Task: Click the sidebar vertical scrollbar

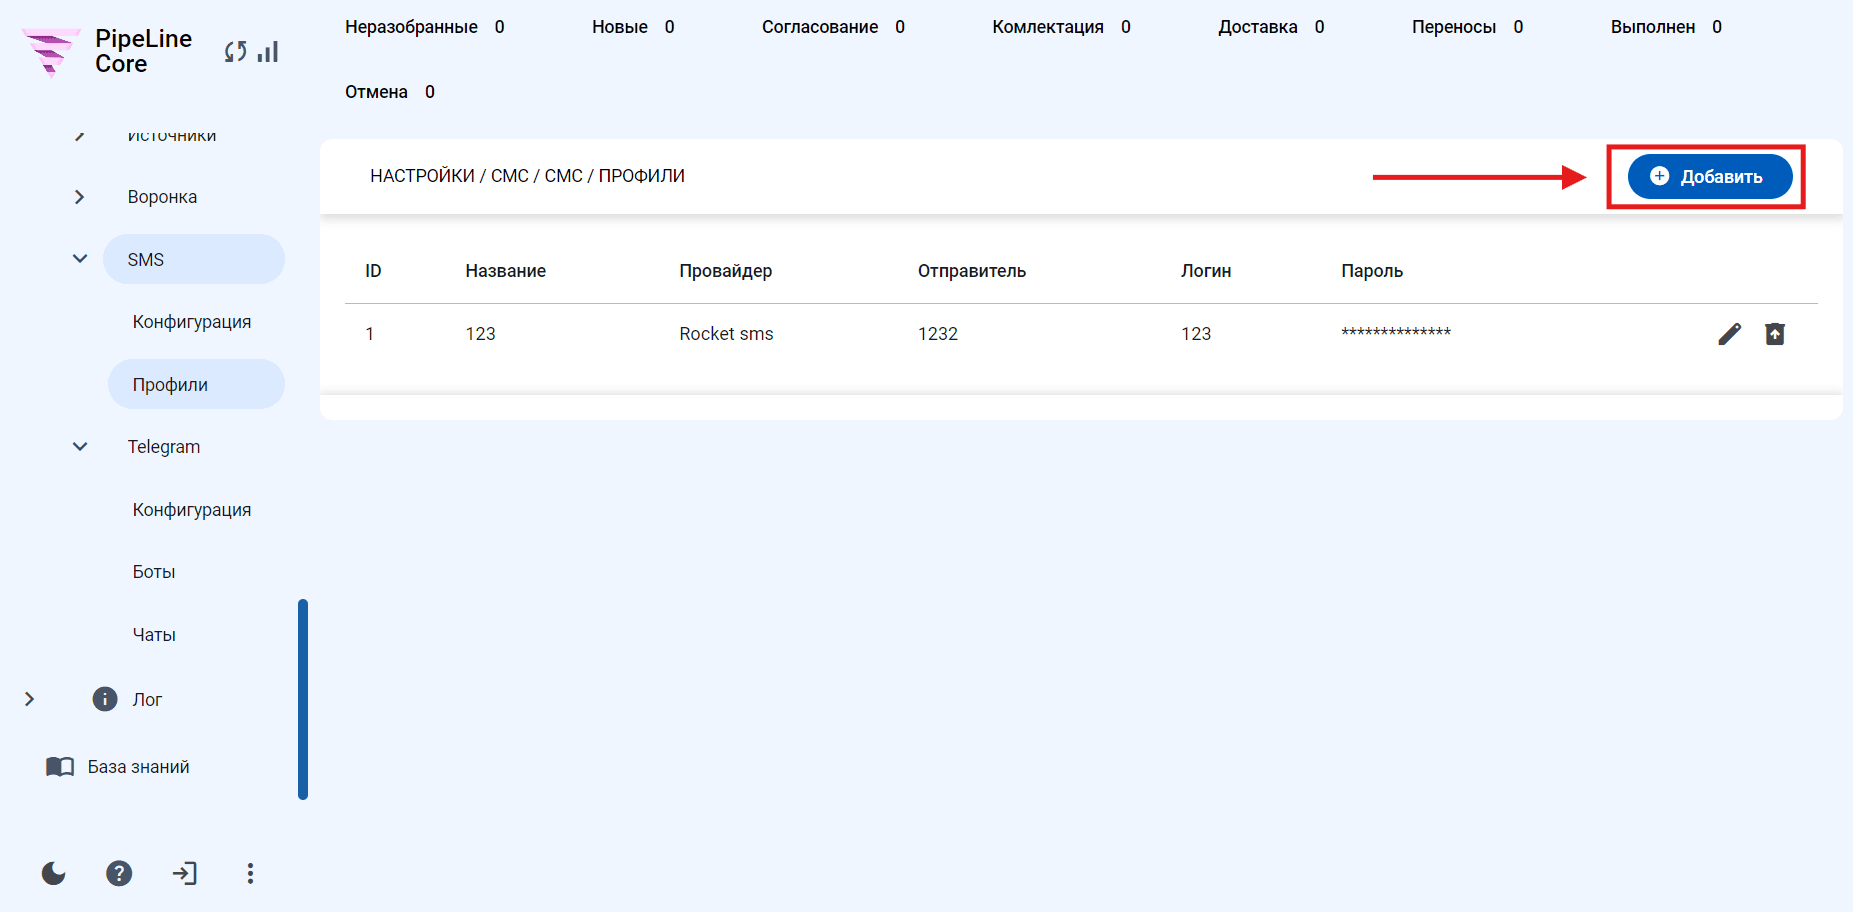Action: (x=303, y=699)
